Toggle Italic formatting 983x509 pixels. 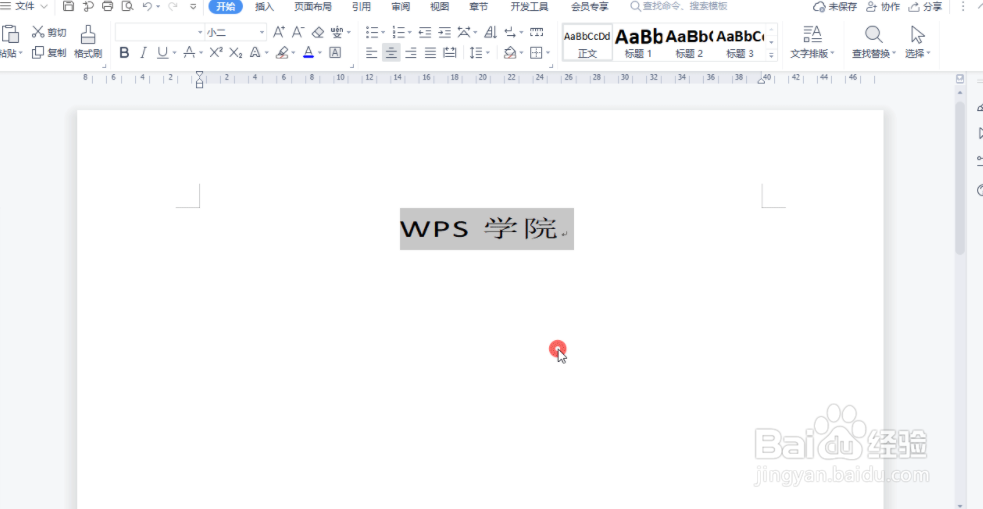(x=144, y=53)
